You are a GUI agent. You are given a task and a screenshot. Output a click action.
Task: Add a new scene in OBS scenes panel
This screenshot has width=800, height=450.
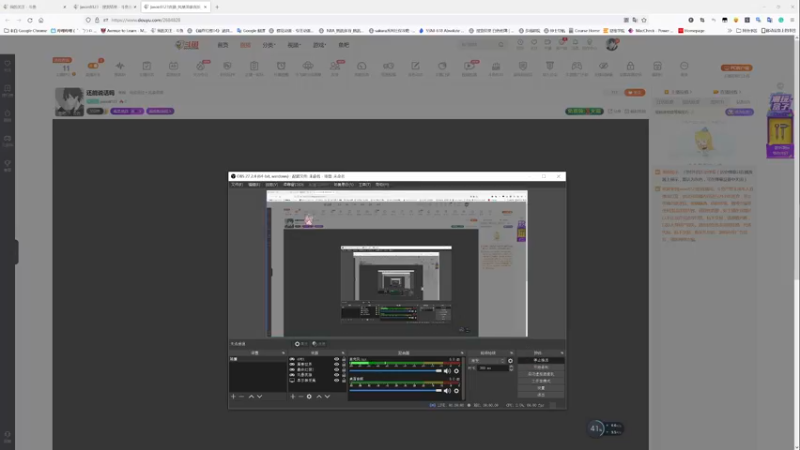coord(233,396)
